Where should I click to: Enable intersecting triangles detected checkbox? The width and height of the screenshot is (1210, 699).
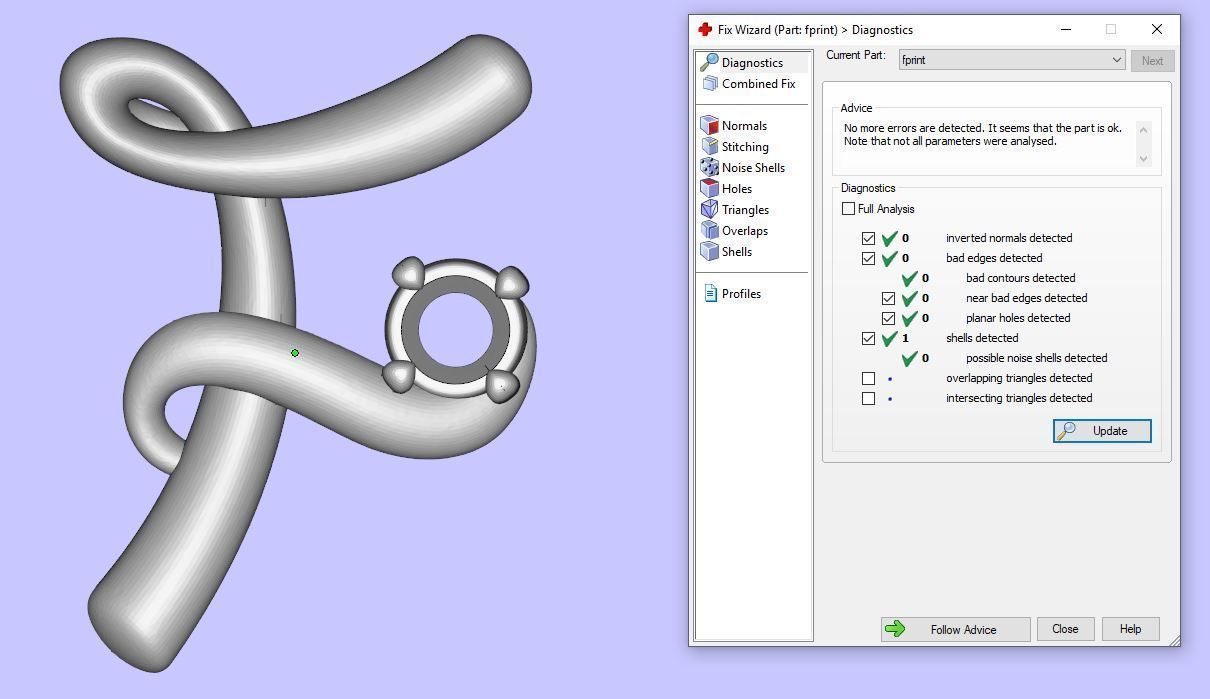pyautogui.click(x=868, y=398)
